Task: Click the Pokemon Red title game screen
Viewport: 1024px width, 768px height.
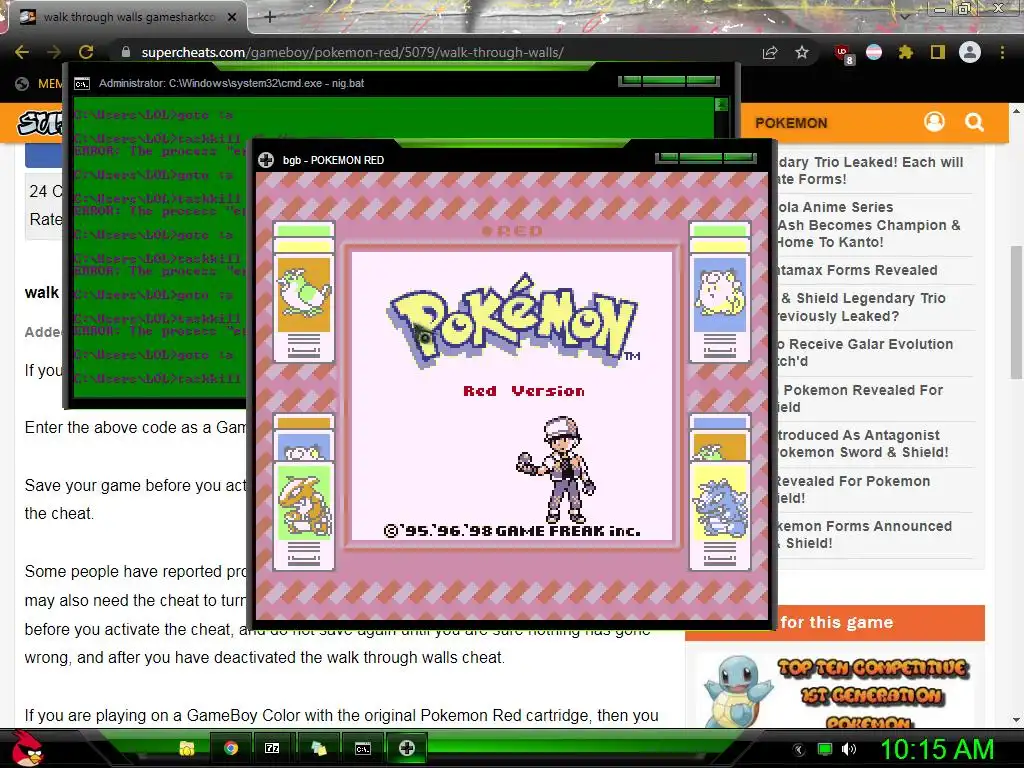Action: [512, 396]
